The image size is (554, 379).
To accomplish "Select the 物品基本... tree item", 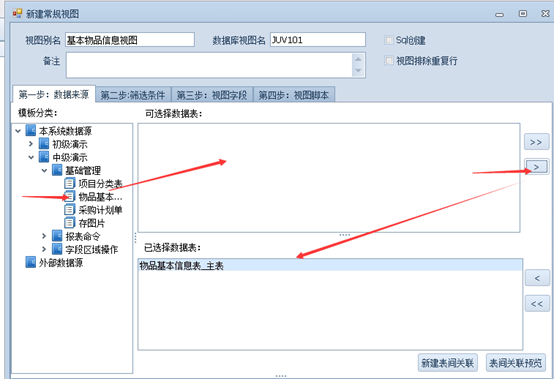I will pos(100,197).
